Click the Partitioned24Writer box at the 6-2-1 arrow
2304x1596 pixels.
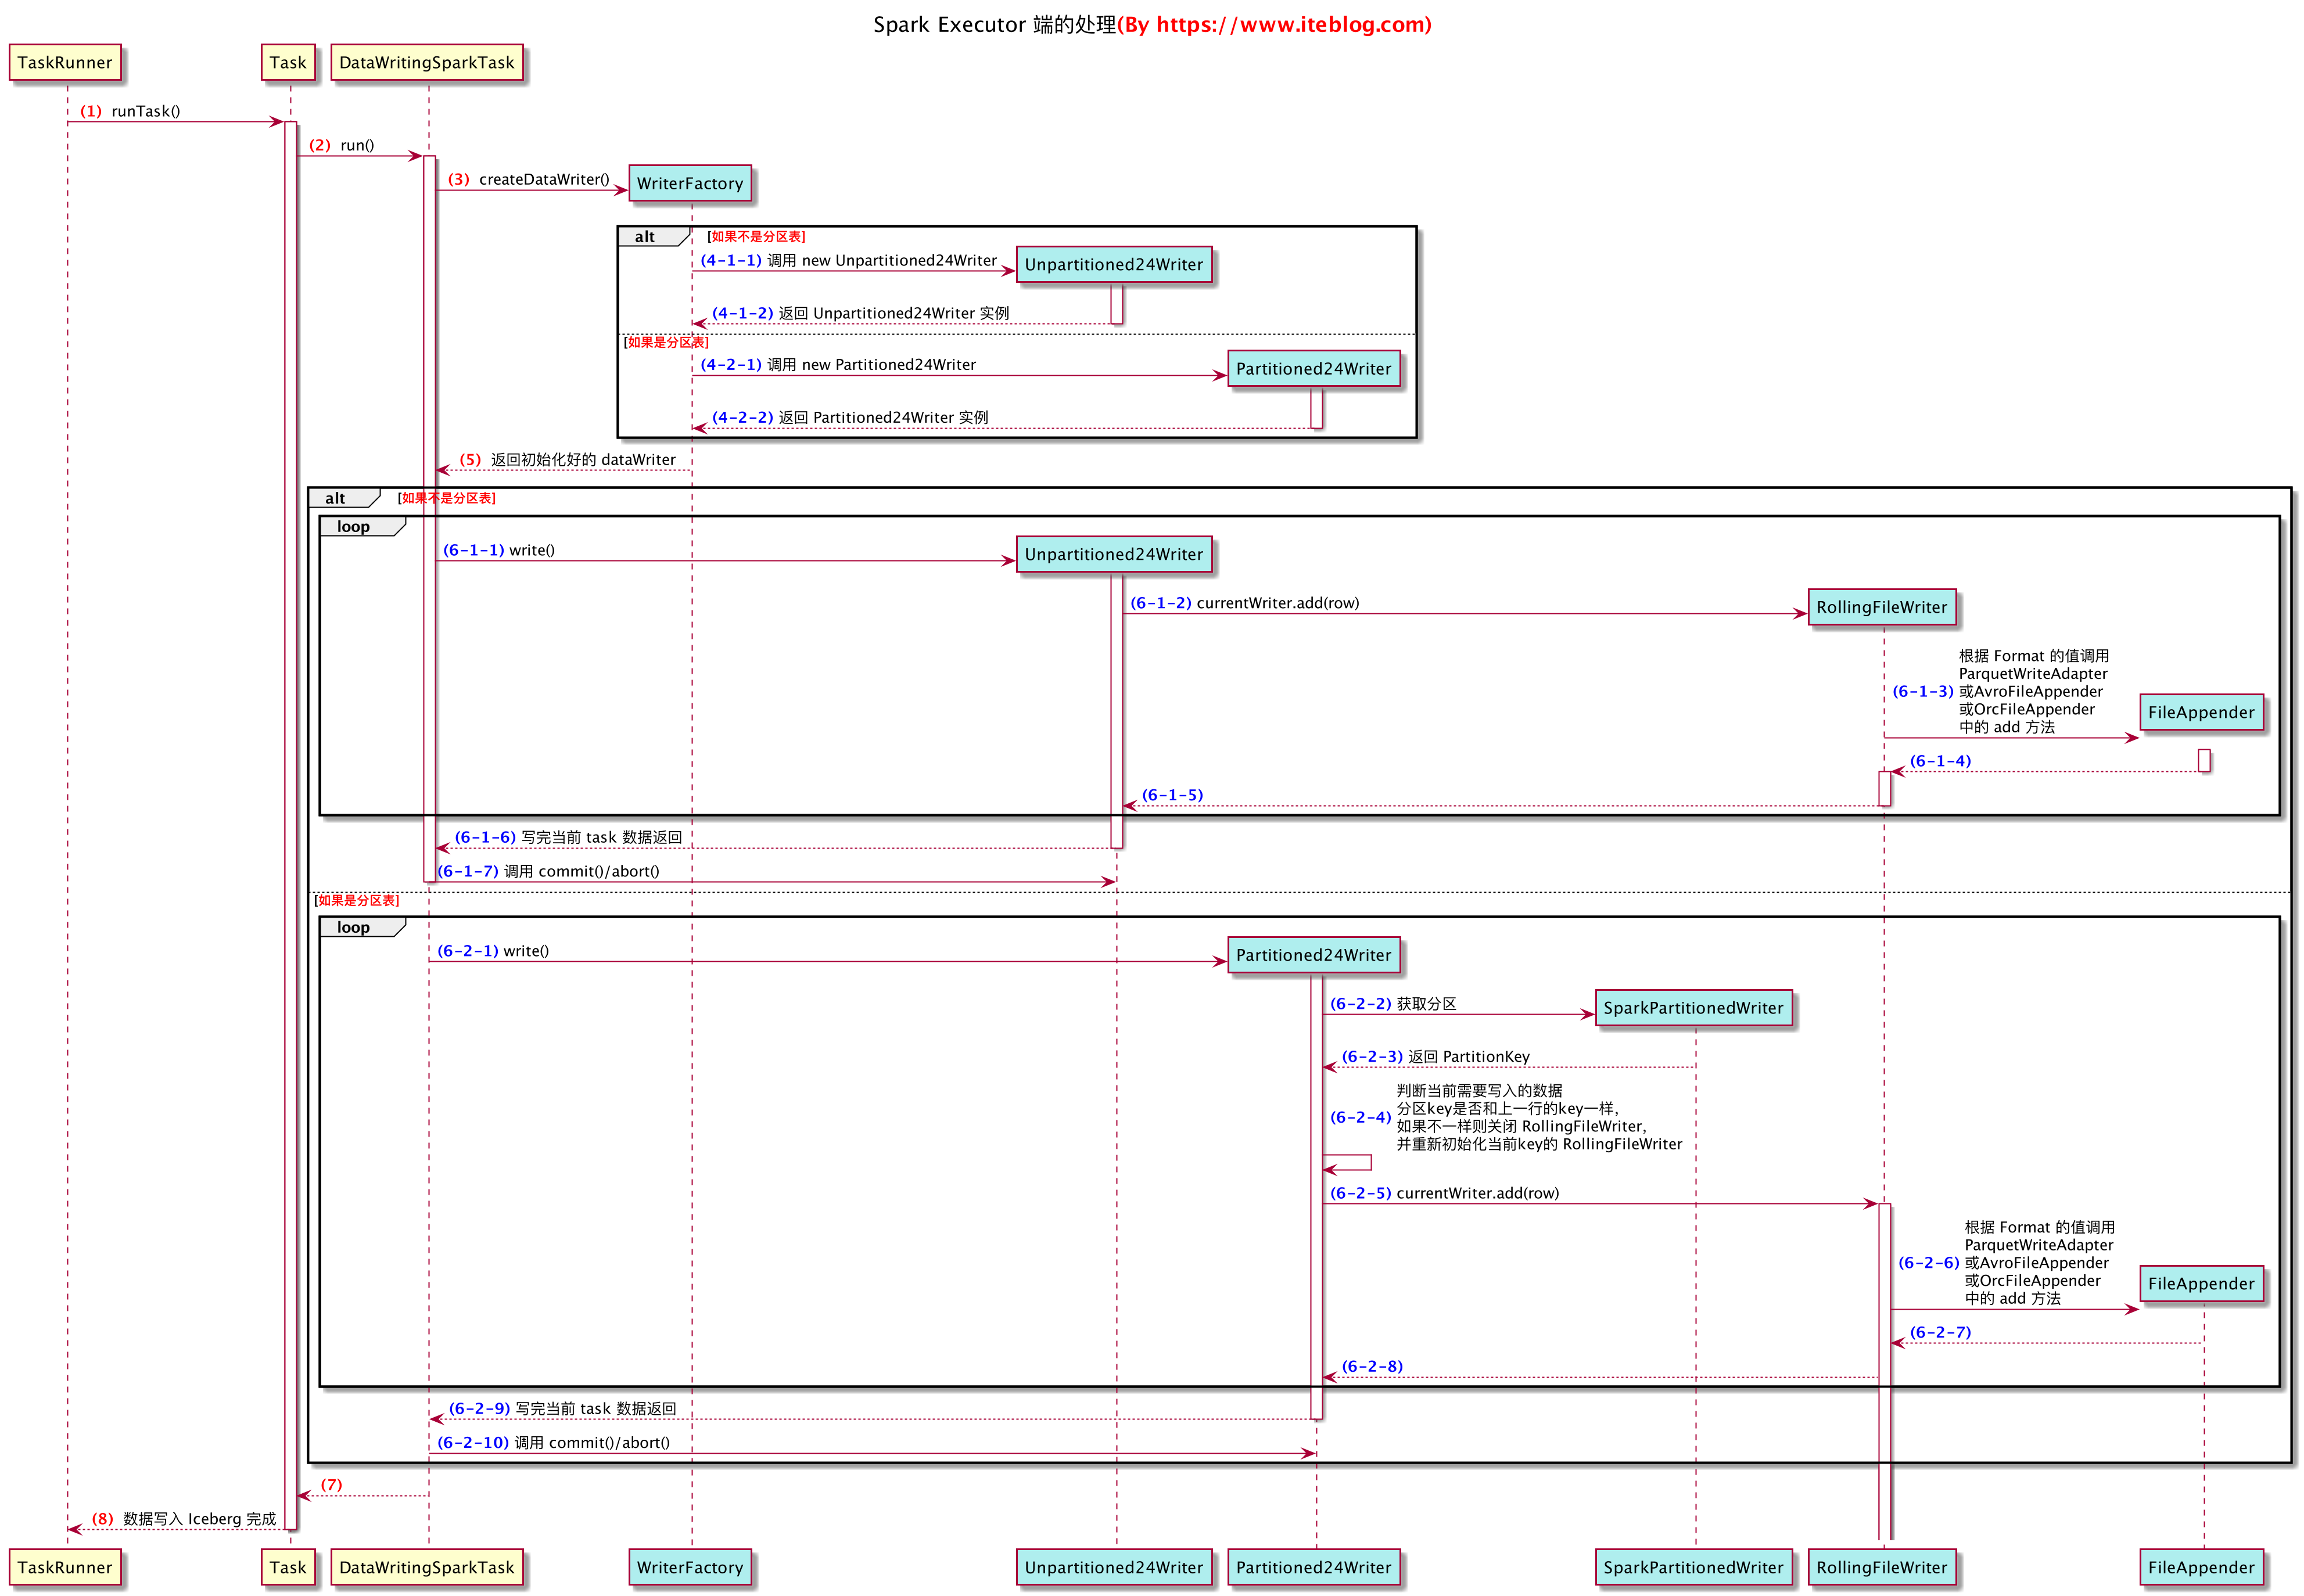point(1313,955)
